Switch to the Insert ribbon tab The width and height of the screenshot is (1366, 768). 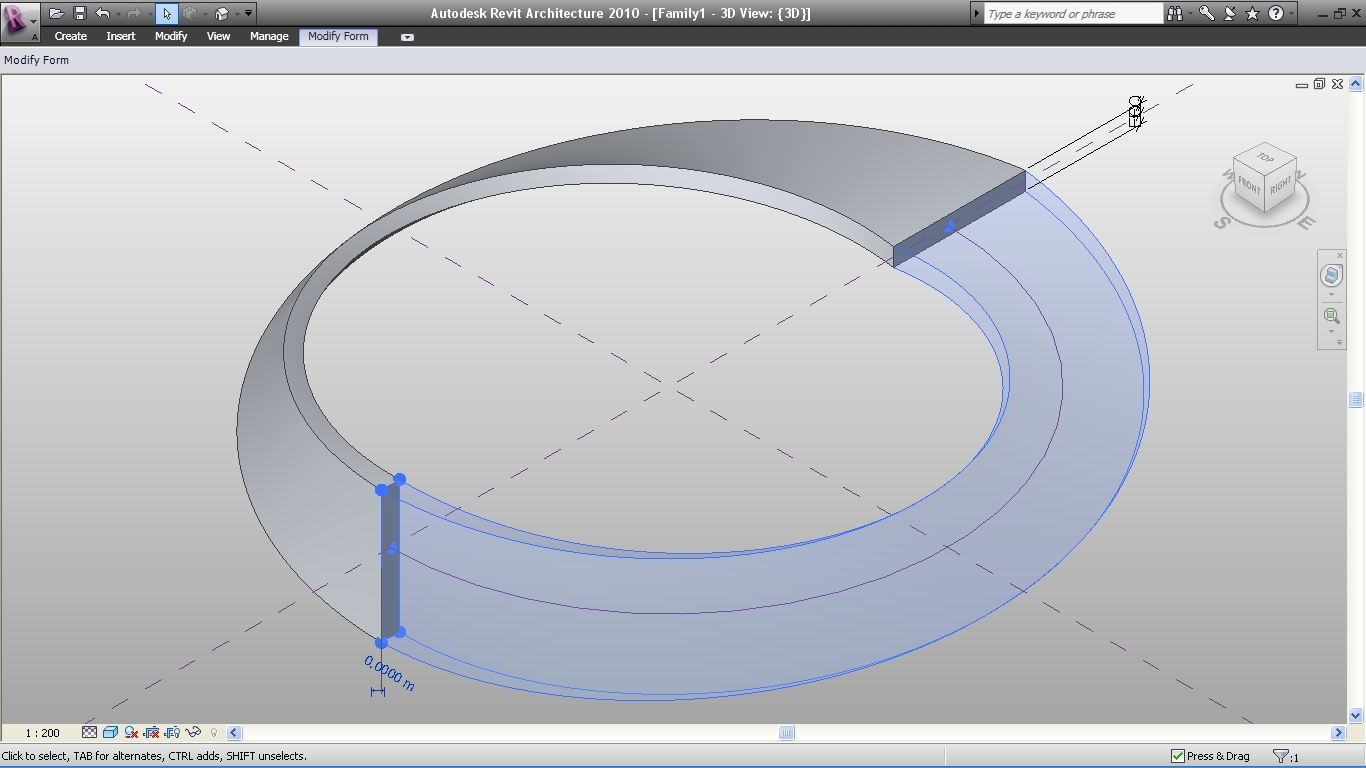pyautogui.click(x=120, y=36)
